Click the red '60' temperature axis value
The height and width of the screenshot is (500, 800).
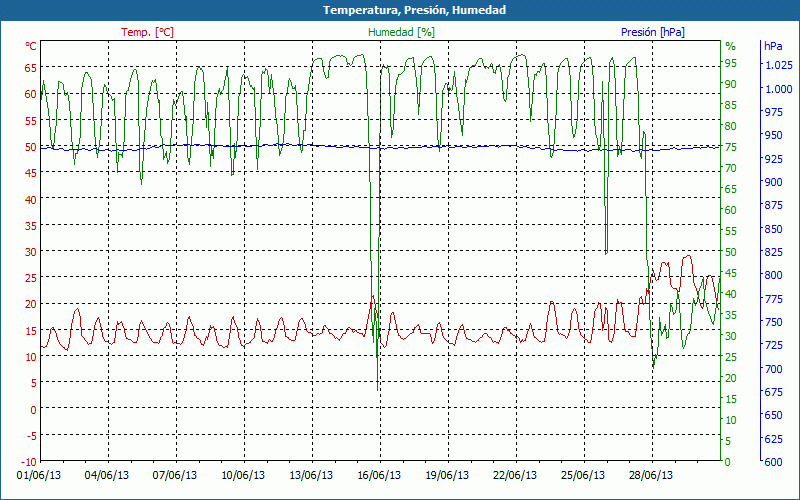(31, 94)
